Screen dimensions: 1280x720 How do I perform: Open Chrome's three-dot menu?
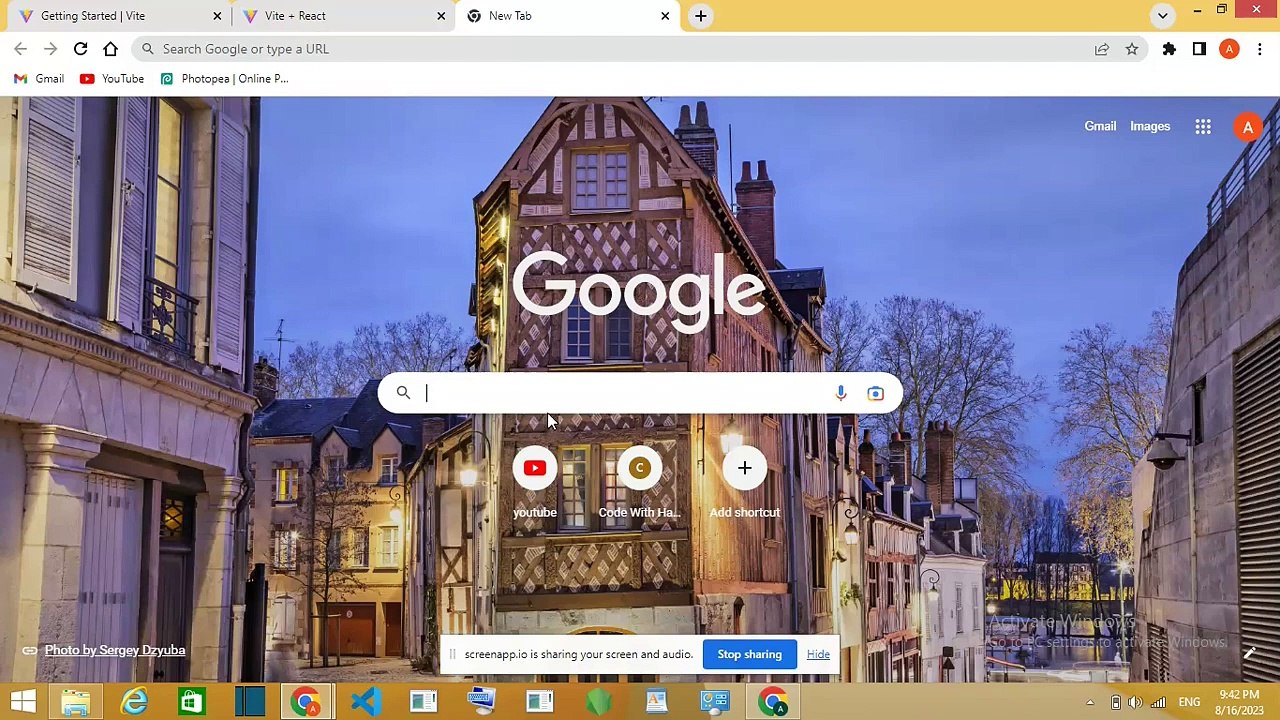1259,49
